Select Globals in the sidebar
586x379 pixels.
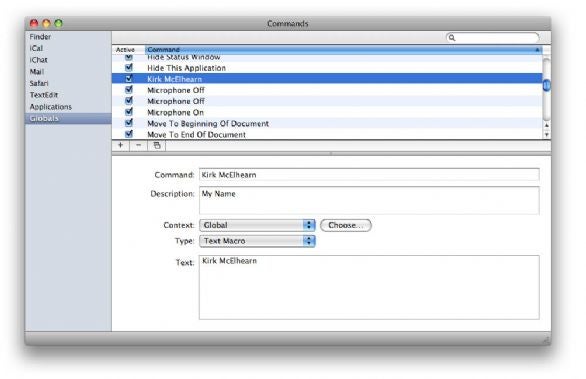68,118
